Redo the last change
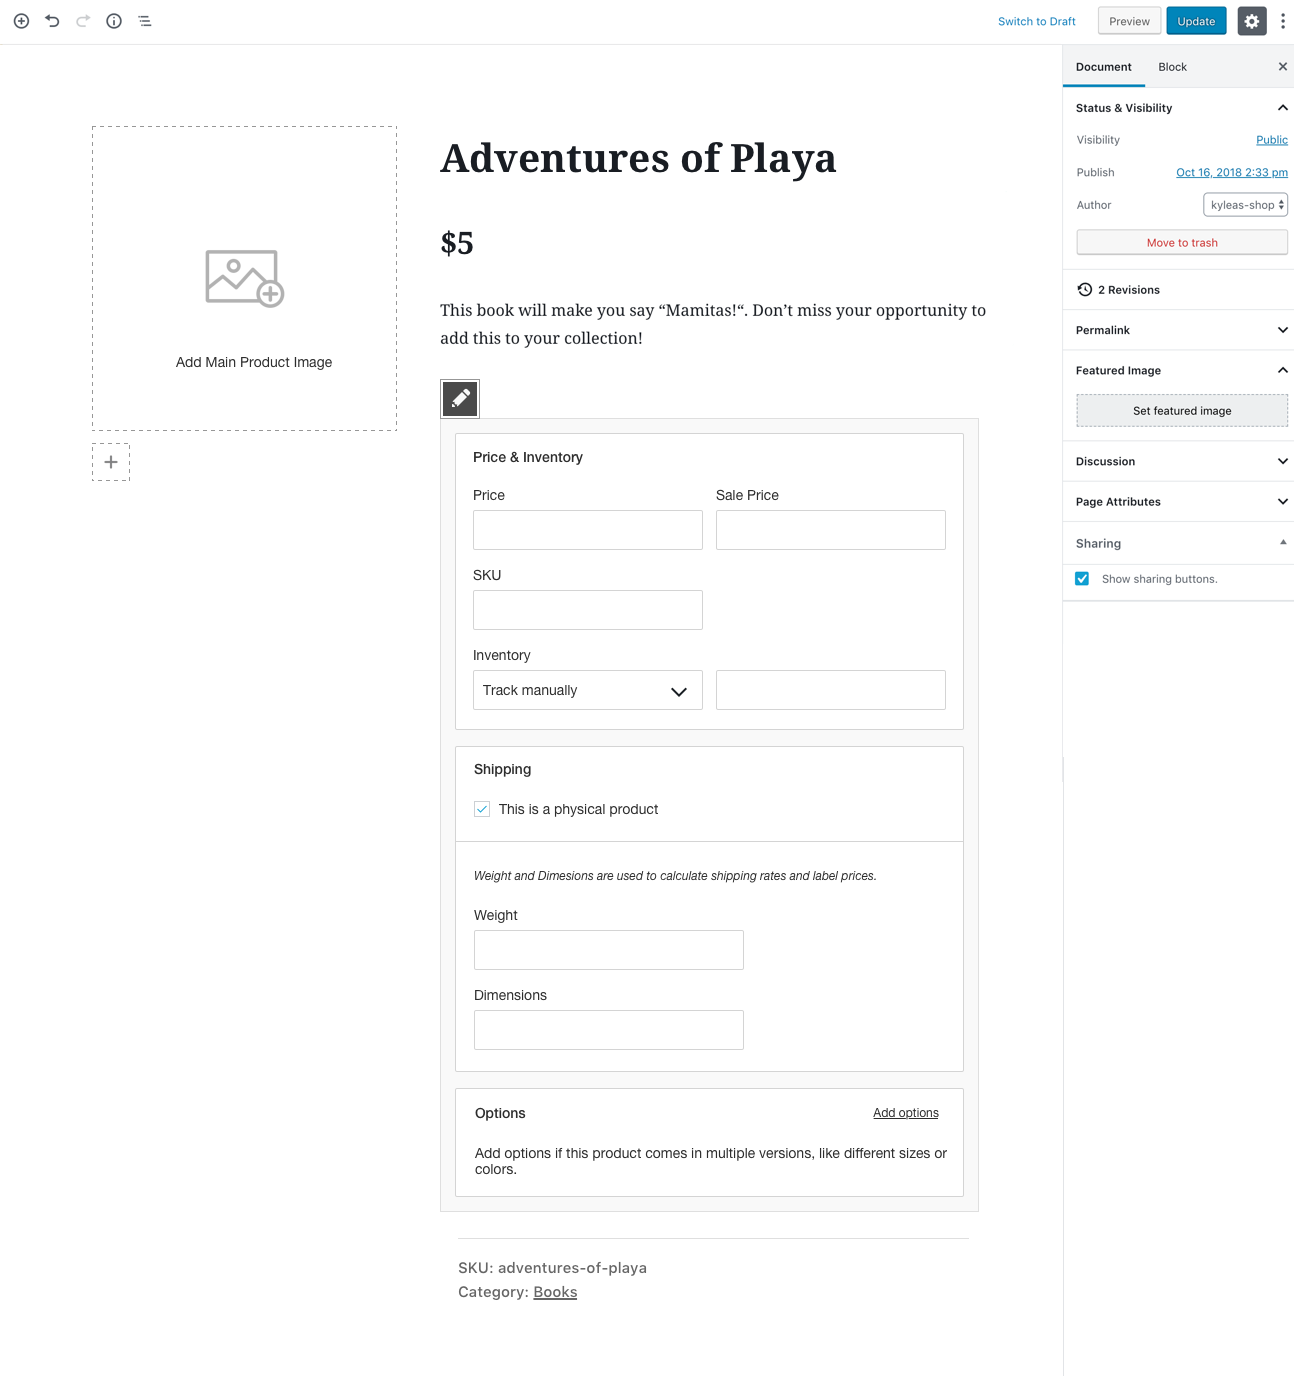The image size is (1294, 1376). pos(82,21)
